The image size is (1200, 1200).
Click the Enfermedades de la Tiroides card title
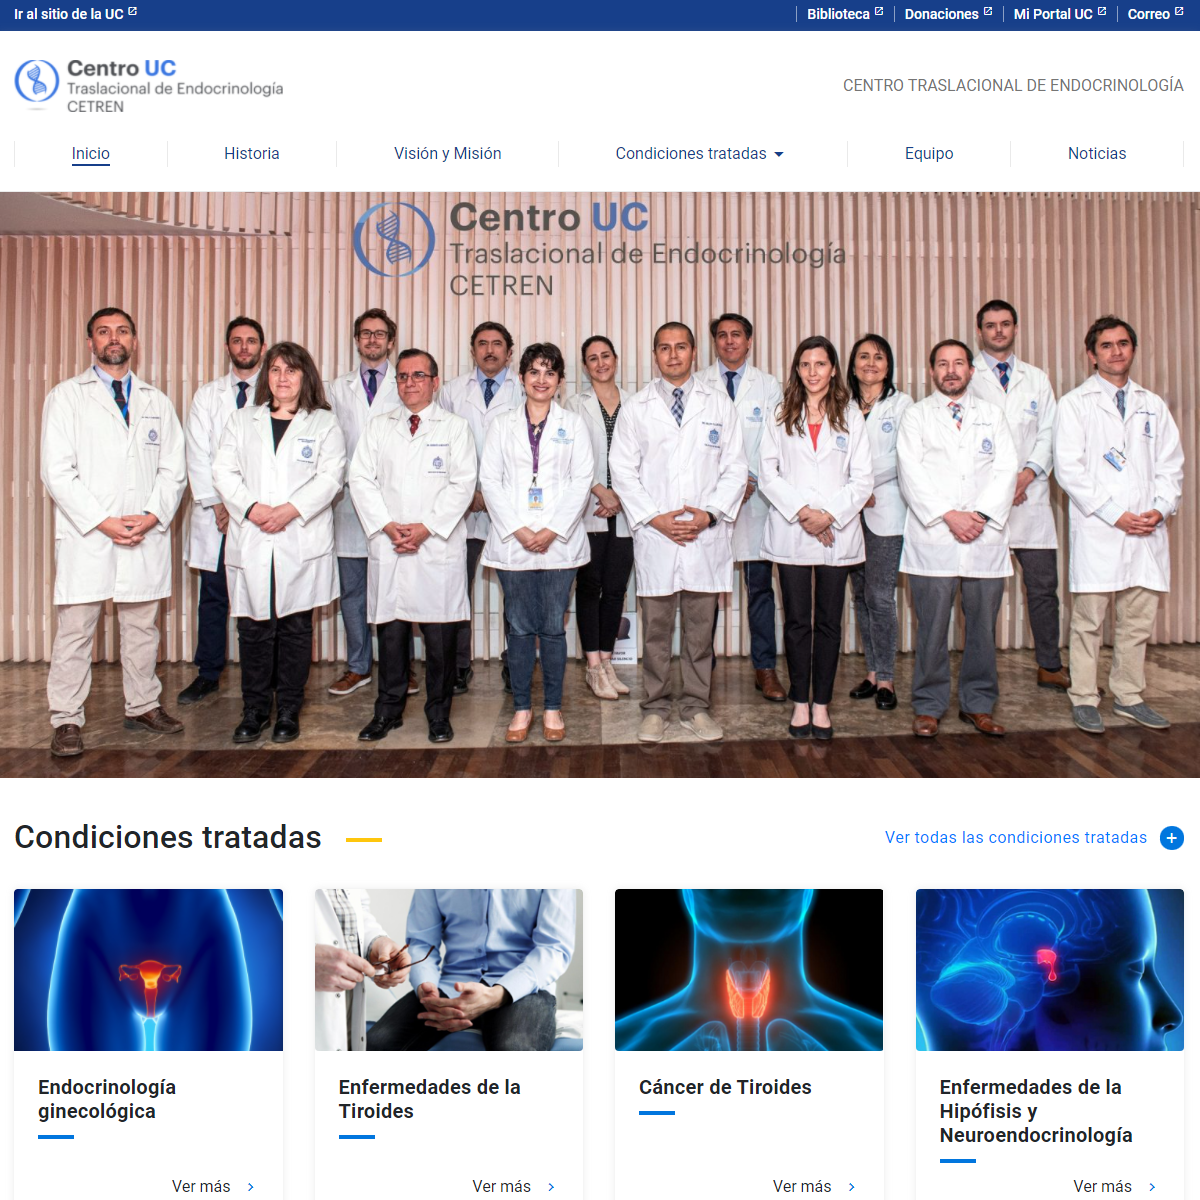[430, 1099]
